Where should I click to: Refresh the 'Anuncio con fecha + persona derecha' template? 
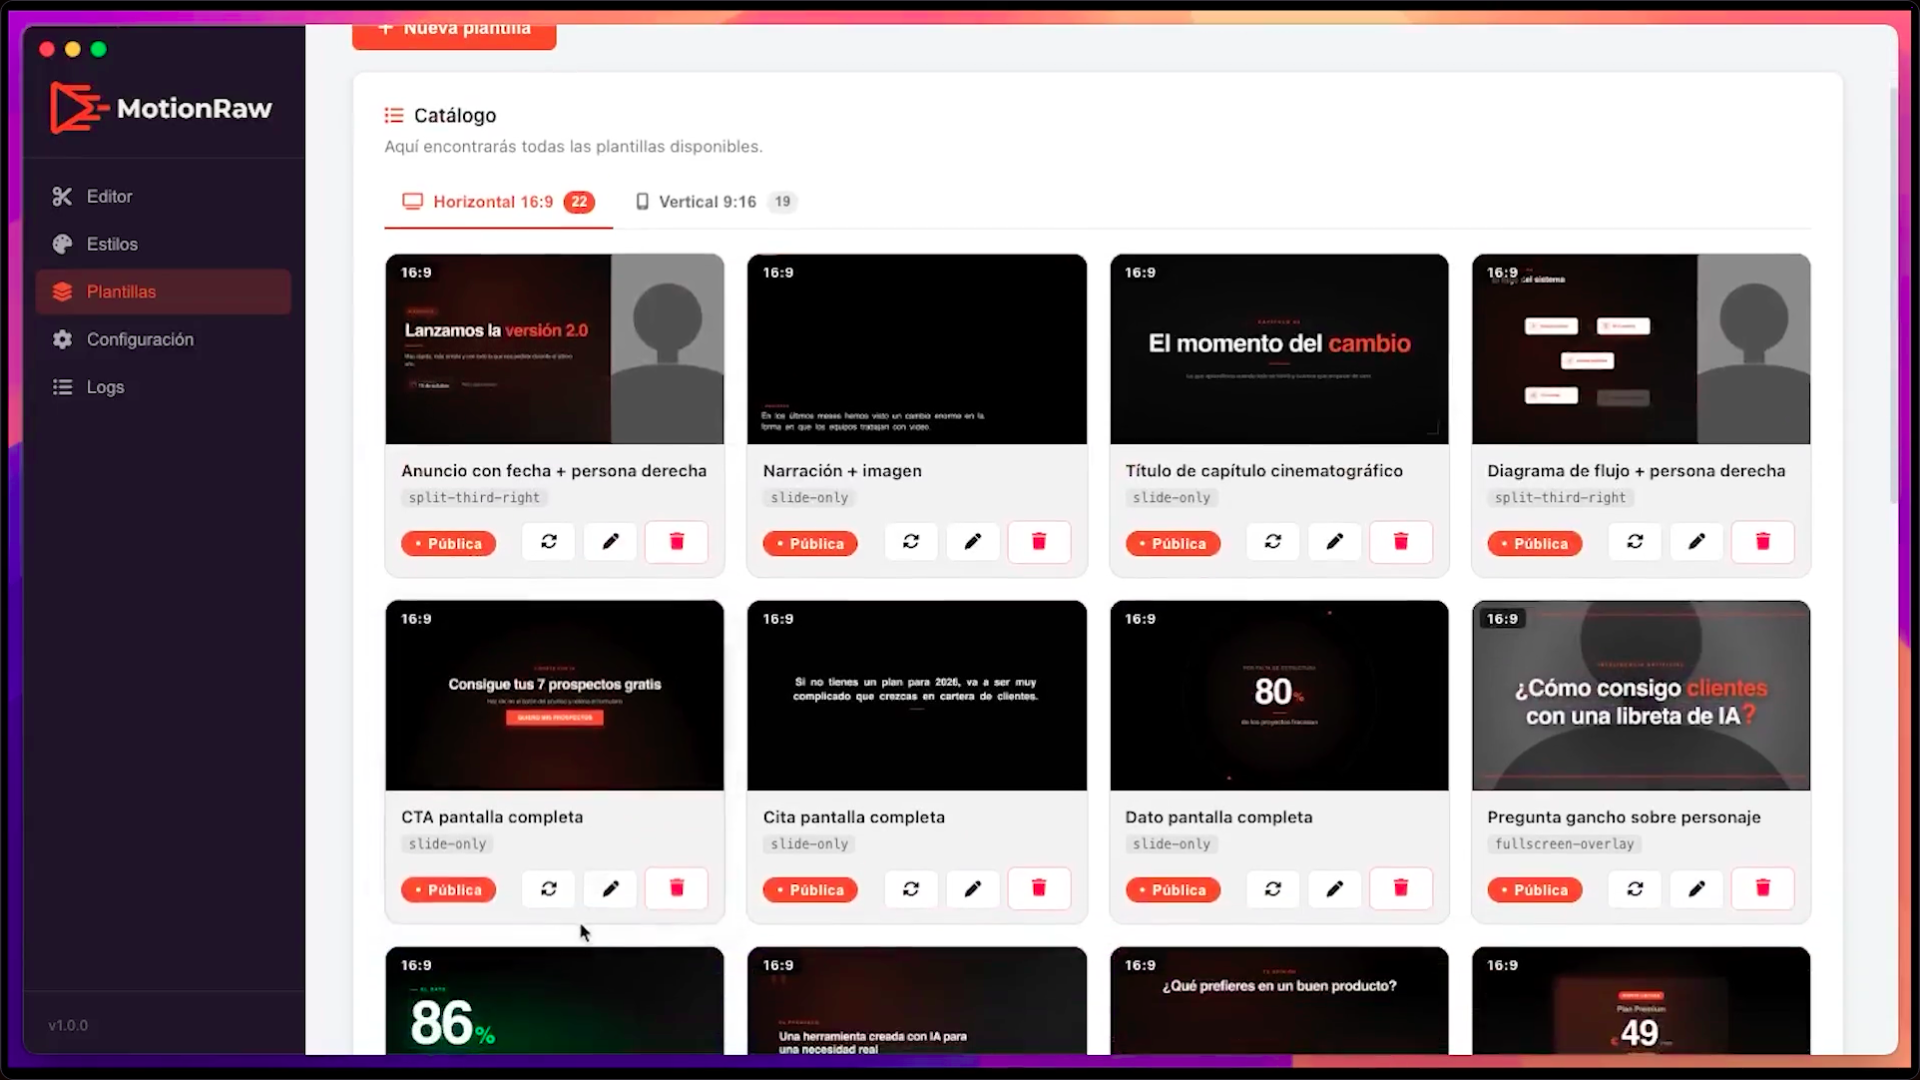click(x=549, y=542)
